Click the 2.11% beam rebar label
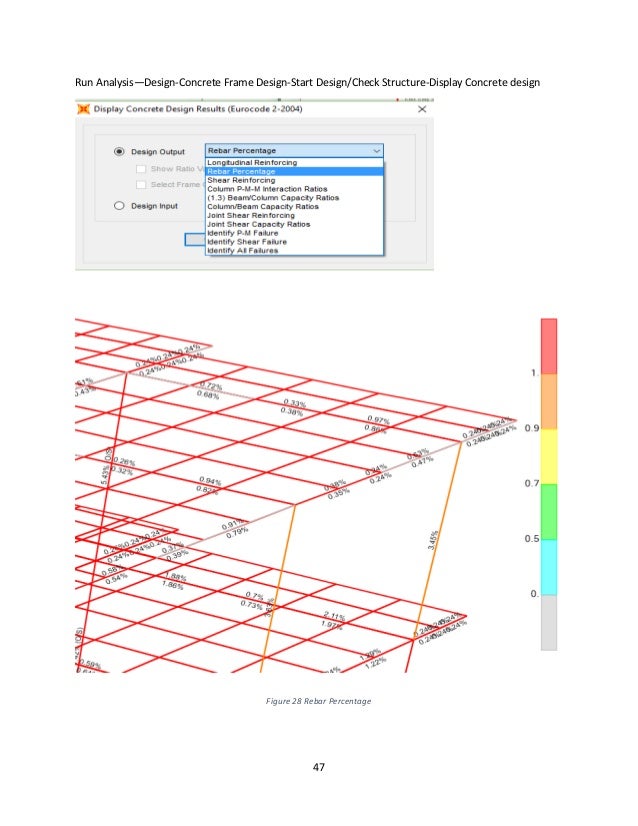 point(335,616)
